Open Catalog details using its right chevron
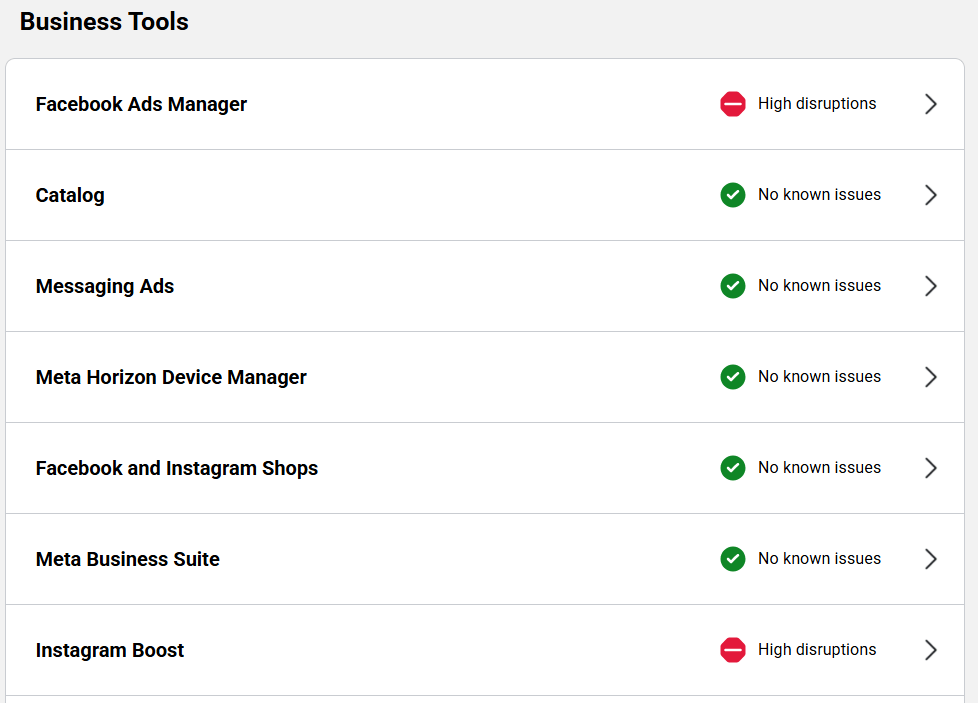The image size is (978, 703). (930, 195)
